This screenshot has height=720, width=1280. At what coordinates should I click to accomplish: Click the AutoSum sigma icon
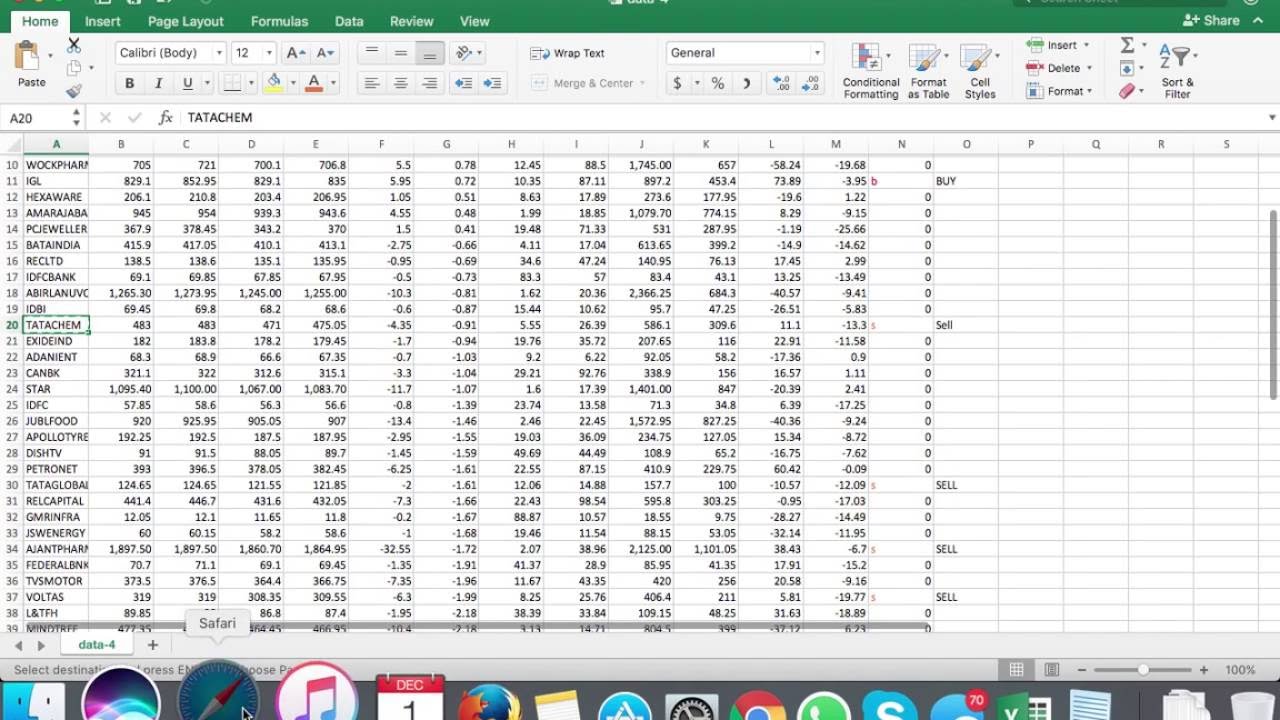click(1128, 45)
